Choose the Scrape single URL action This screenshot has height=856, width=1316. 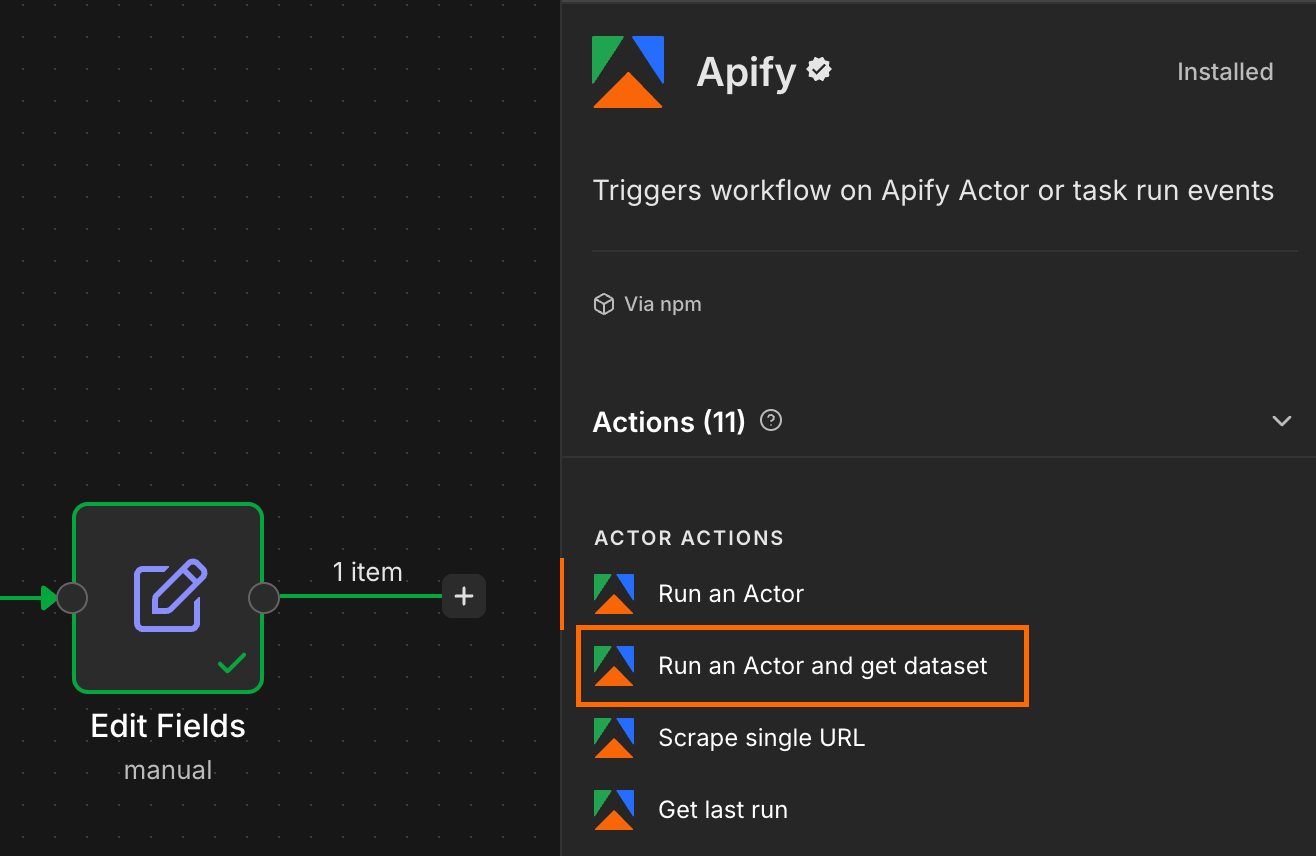click(939, 738)
